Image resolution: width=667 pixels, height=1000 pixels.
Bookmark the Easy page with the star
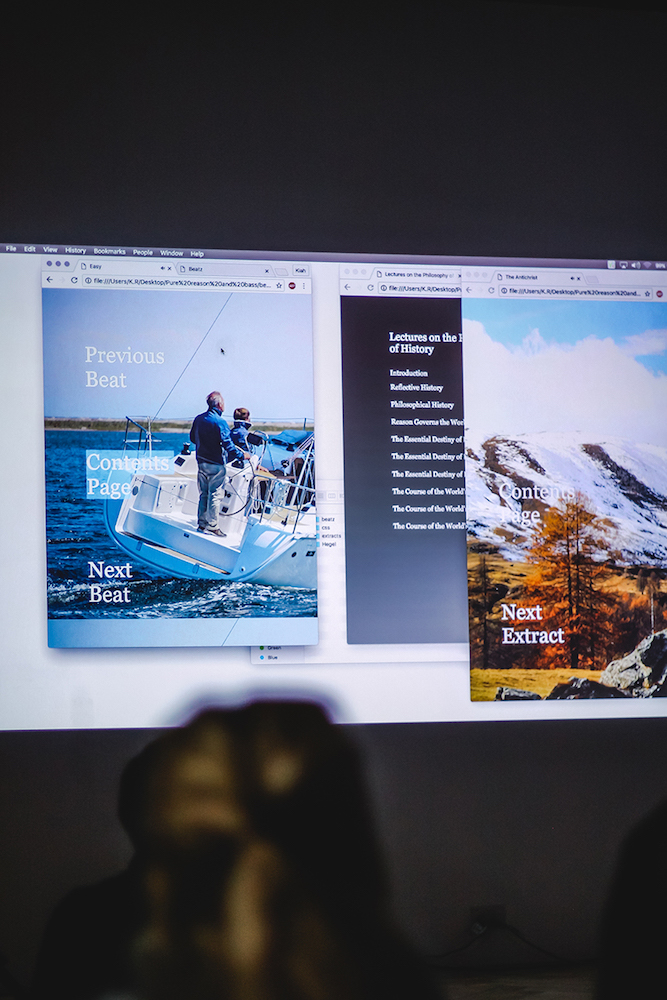pos(279,285)
